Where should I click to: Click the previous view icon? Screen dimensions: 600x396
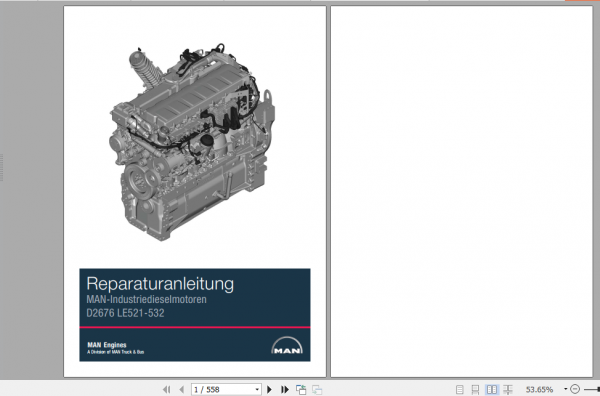click(301, 389)
